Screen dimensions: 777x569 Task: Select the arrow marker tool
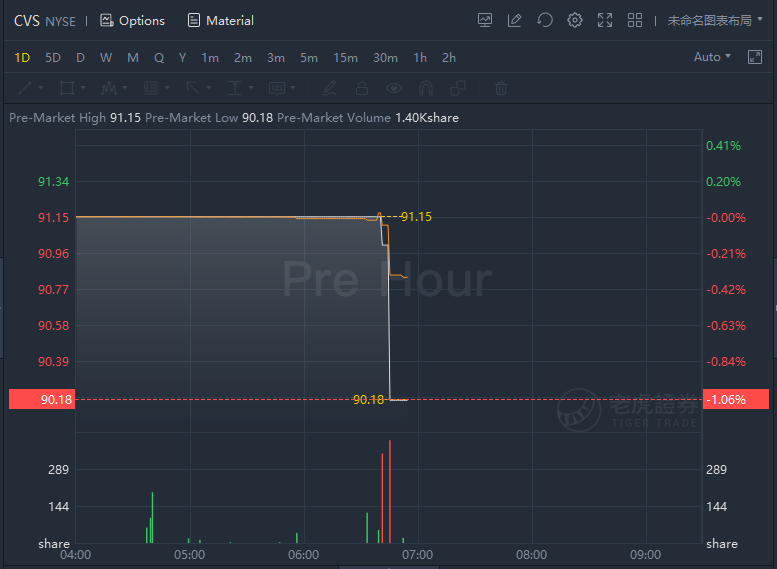pyautogui.click(x=193, y=88)
